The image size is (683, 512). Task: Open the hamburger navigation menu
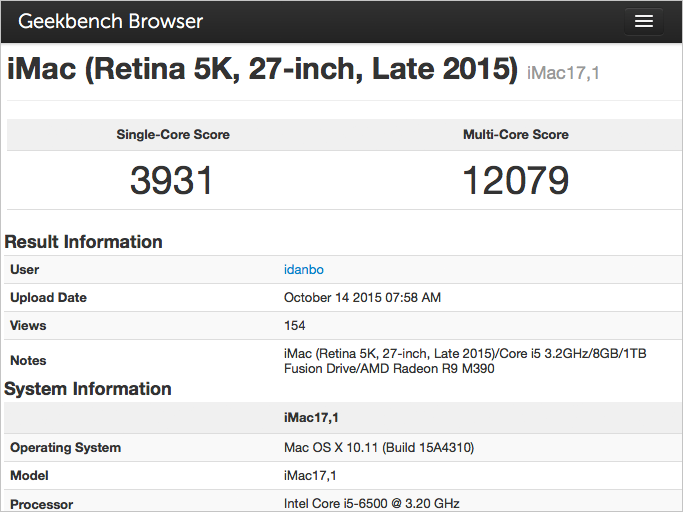(643, 21)
